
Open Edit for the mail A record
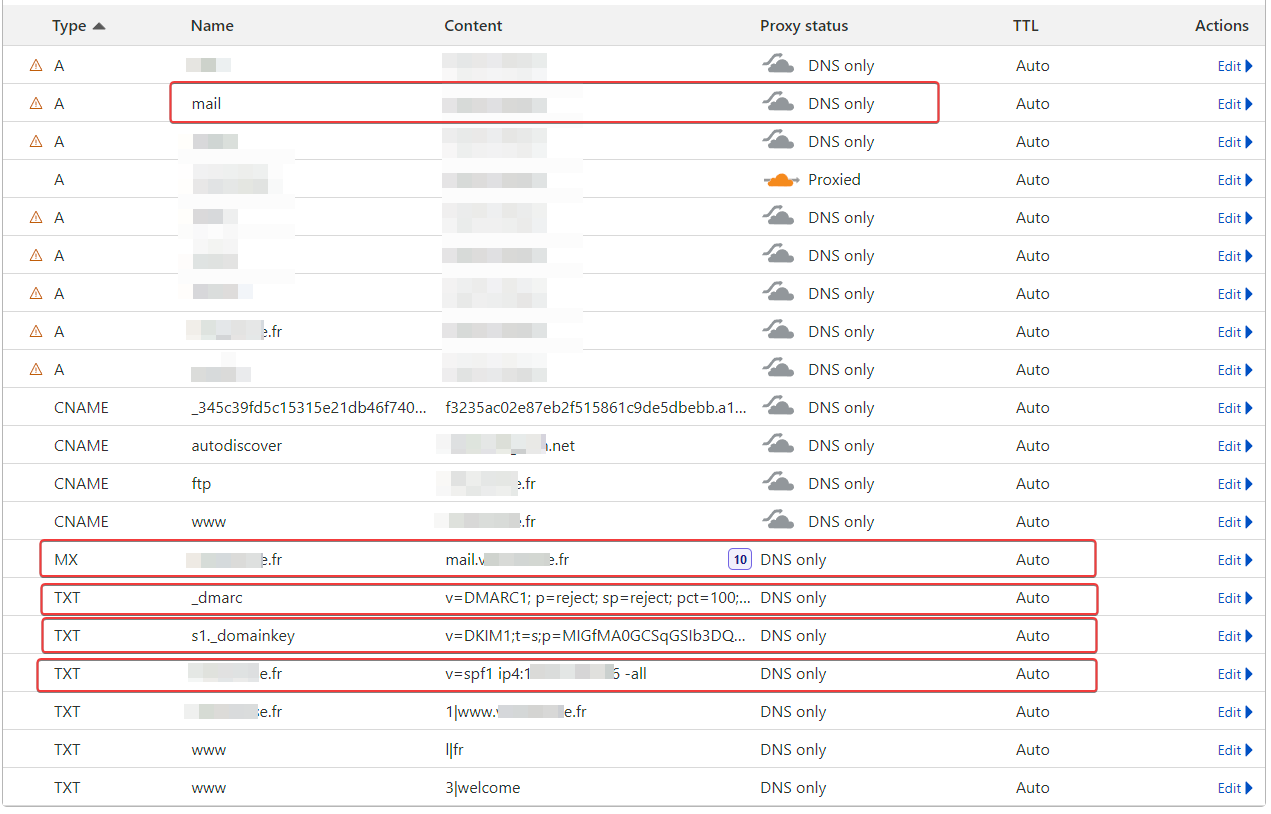(x=1234, y=104)
